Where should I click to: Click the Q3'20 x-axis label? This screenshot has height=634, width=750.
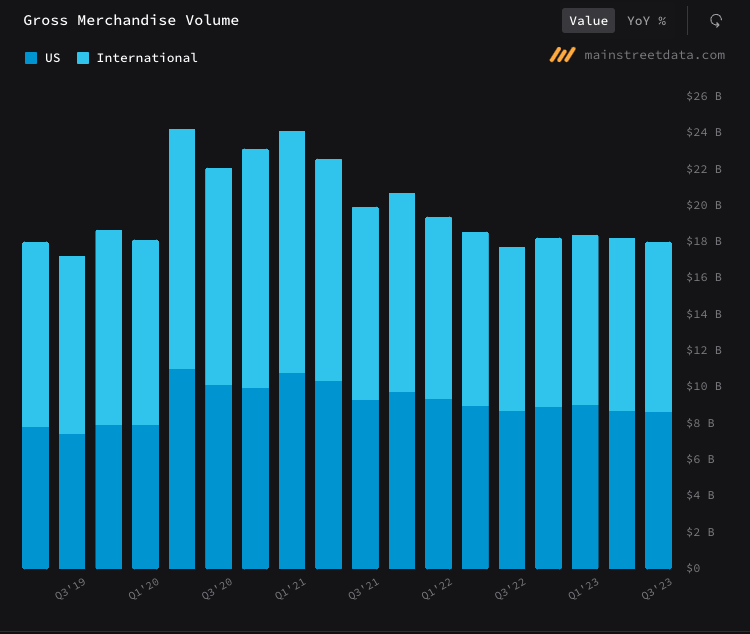click(217, 588)
